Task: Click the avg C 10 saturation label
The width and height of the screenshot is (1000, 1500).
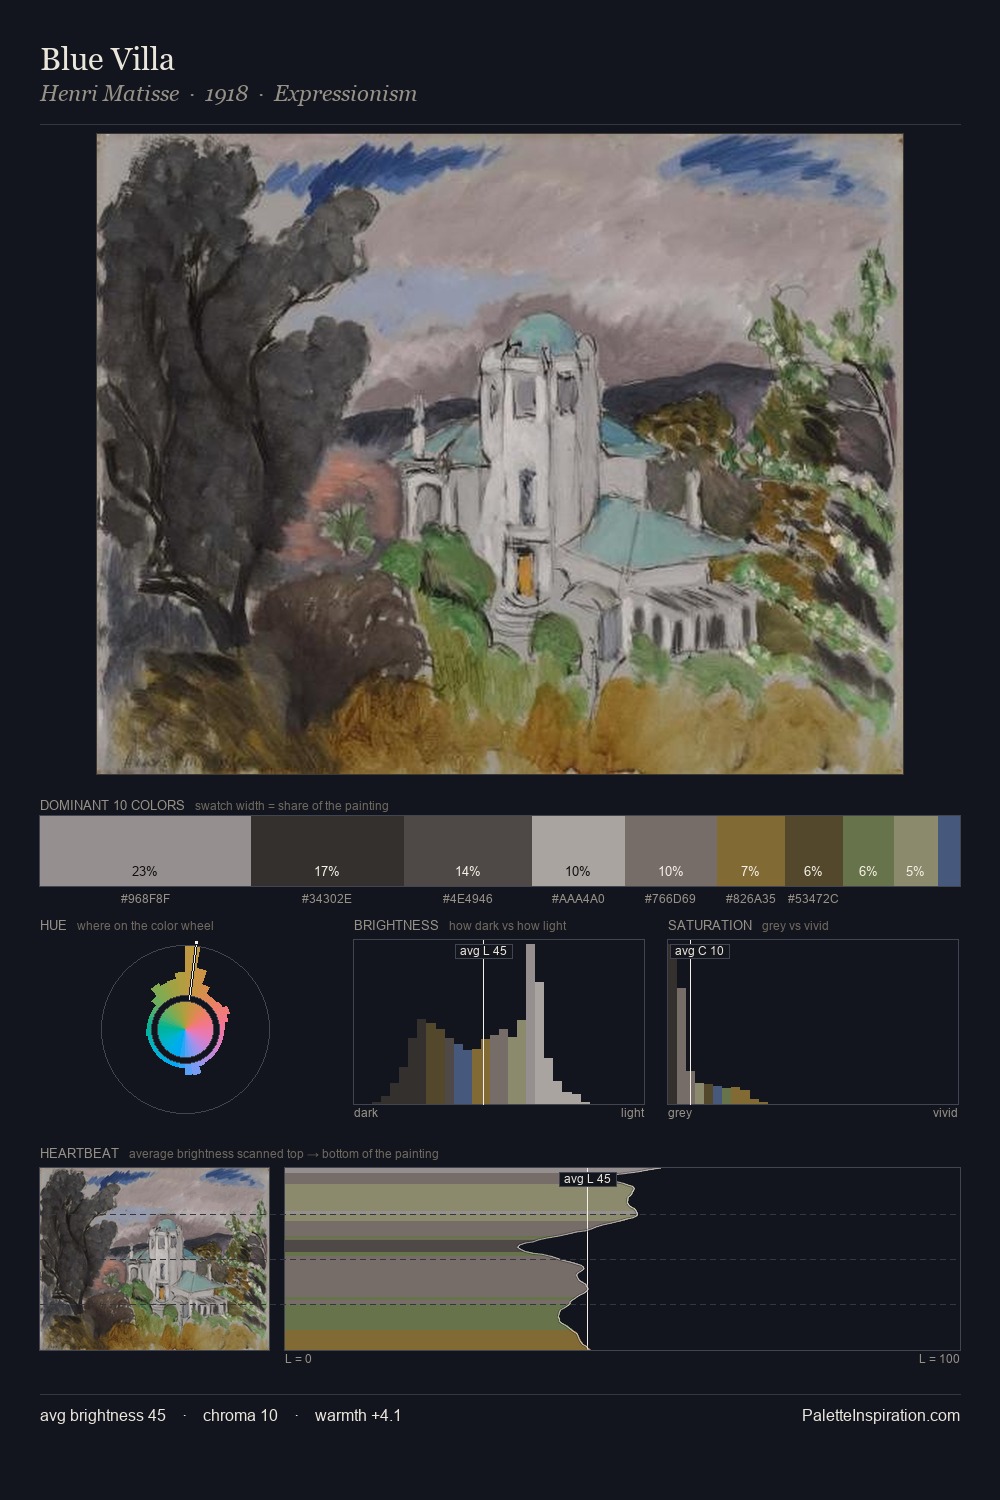Action: coord(699,951)
